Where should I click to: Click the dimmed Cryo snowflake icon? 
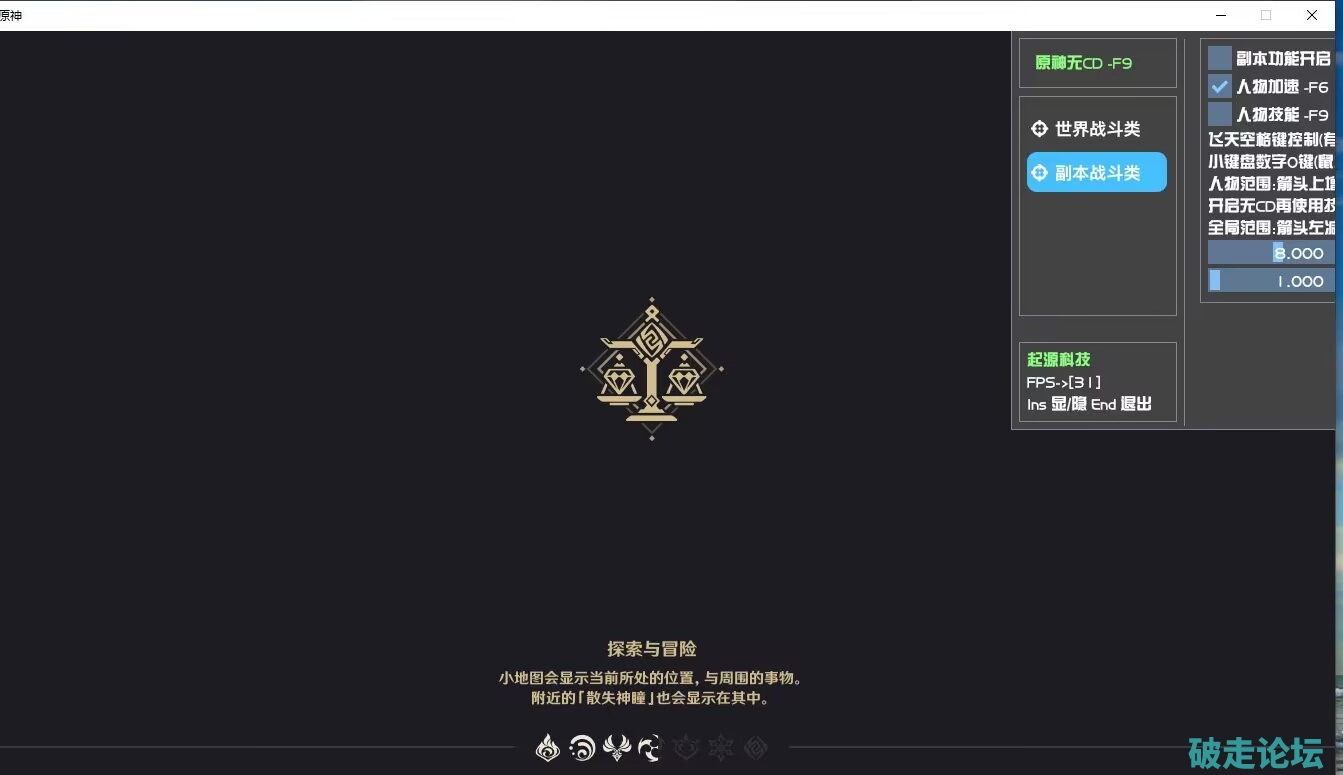click(720, 747)
